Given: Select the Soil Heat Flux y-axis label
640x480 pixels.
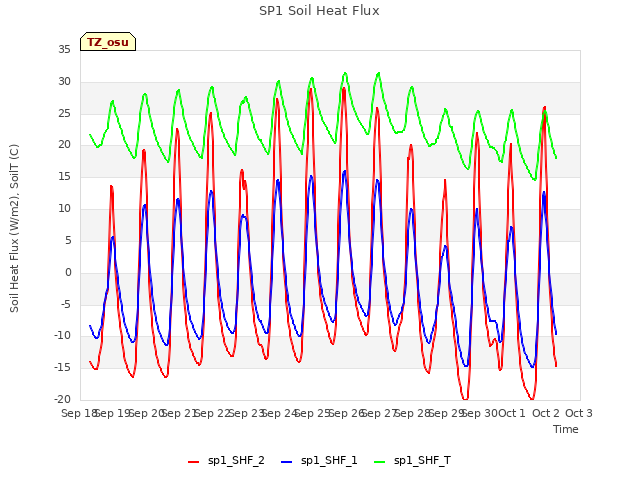Looking at the screenshot, I should (x=14, y=228).
